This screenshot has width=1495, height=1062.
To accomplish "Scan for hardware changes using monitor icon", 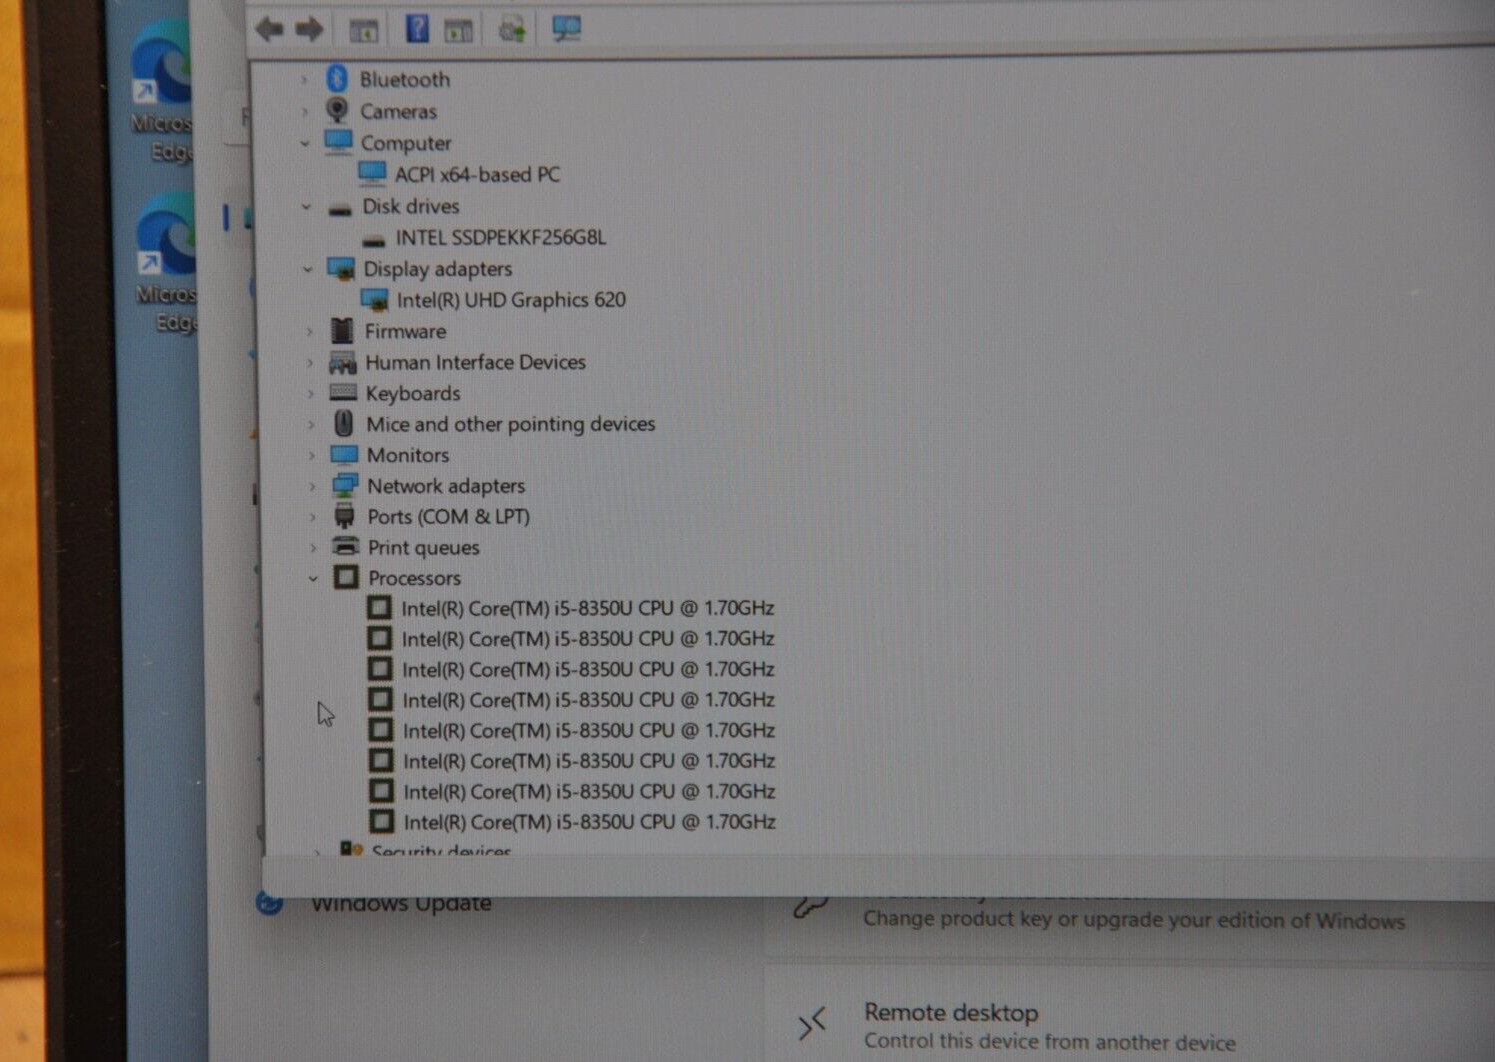I will pyautogui.click(x=566, y=28).
